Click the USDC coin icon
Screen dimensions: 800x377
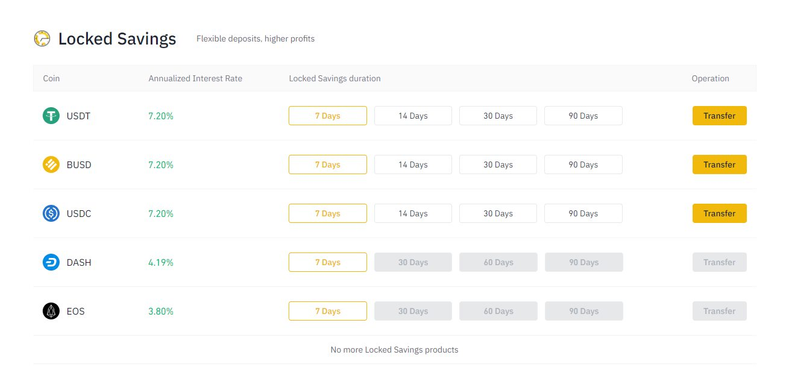coord(51,213)
